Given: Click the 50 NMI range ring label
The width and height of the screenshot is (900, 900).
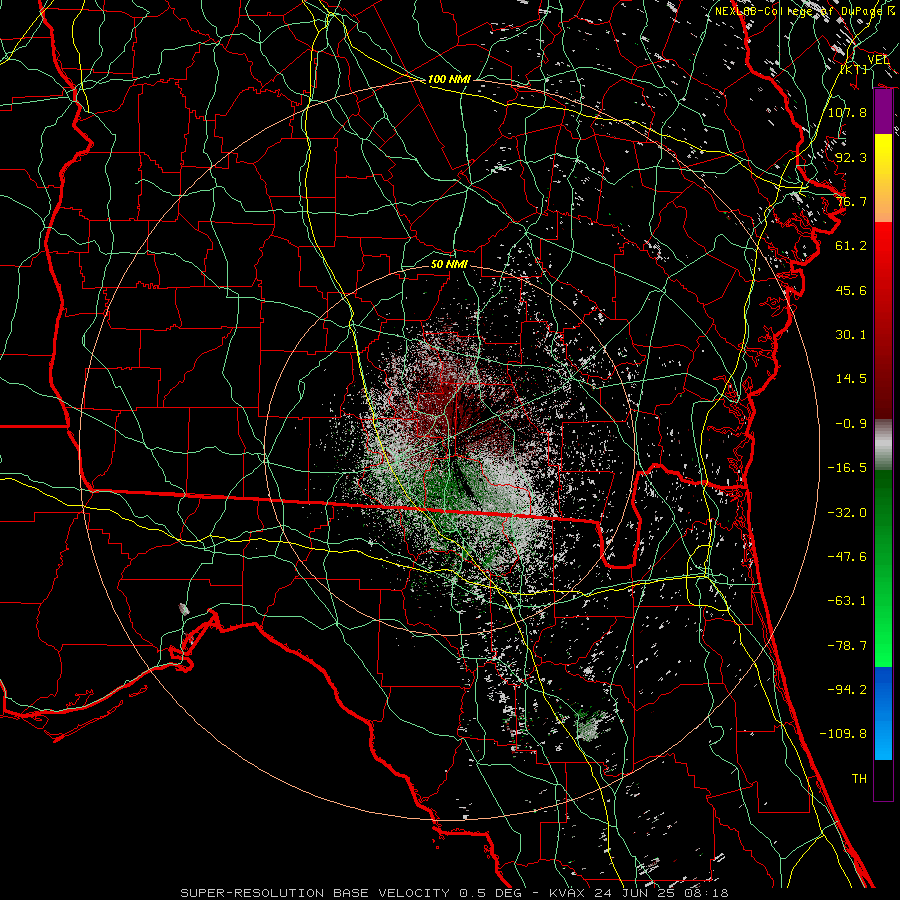Looking at the screenshot, I should [x=449, y=264].
